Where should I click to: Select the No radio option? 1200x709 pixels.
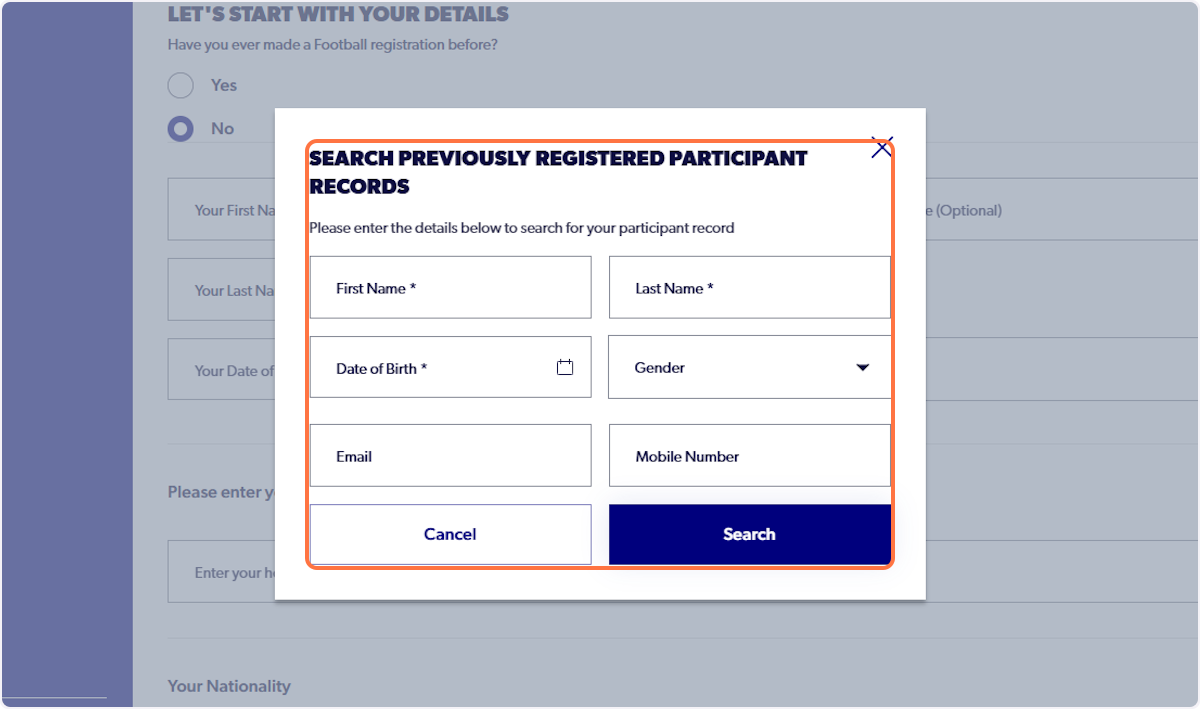click(181, 128)
